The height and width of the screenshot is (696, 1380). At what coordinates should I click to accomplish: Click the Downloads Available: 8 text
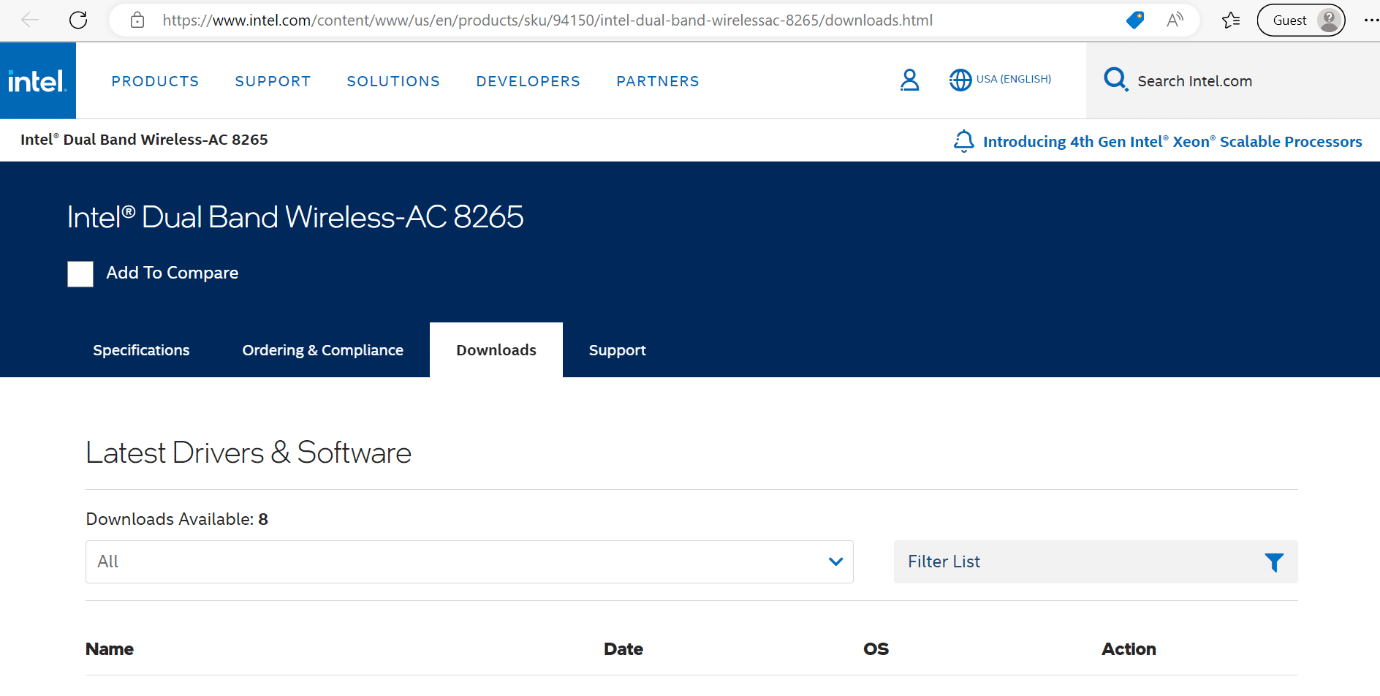click(177, 519)
